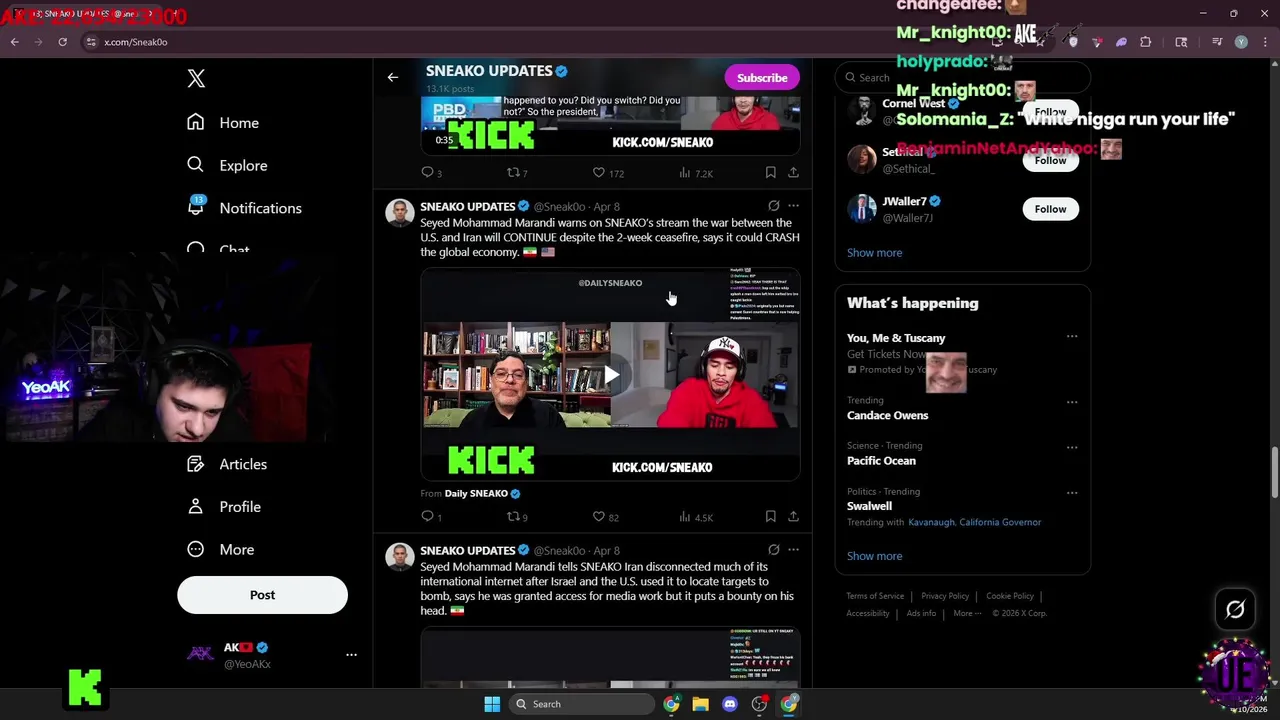The image size is (1280, 720).
Task: Open the Privacy Policy link
Action: click(x=945, y=596)
